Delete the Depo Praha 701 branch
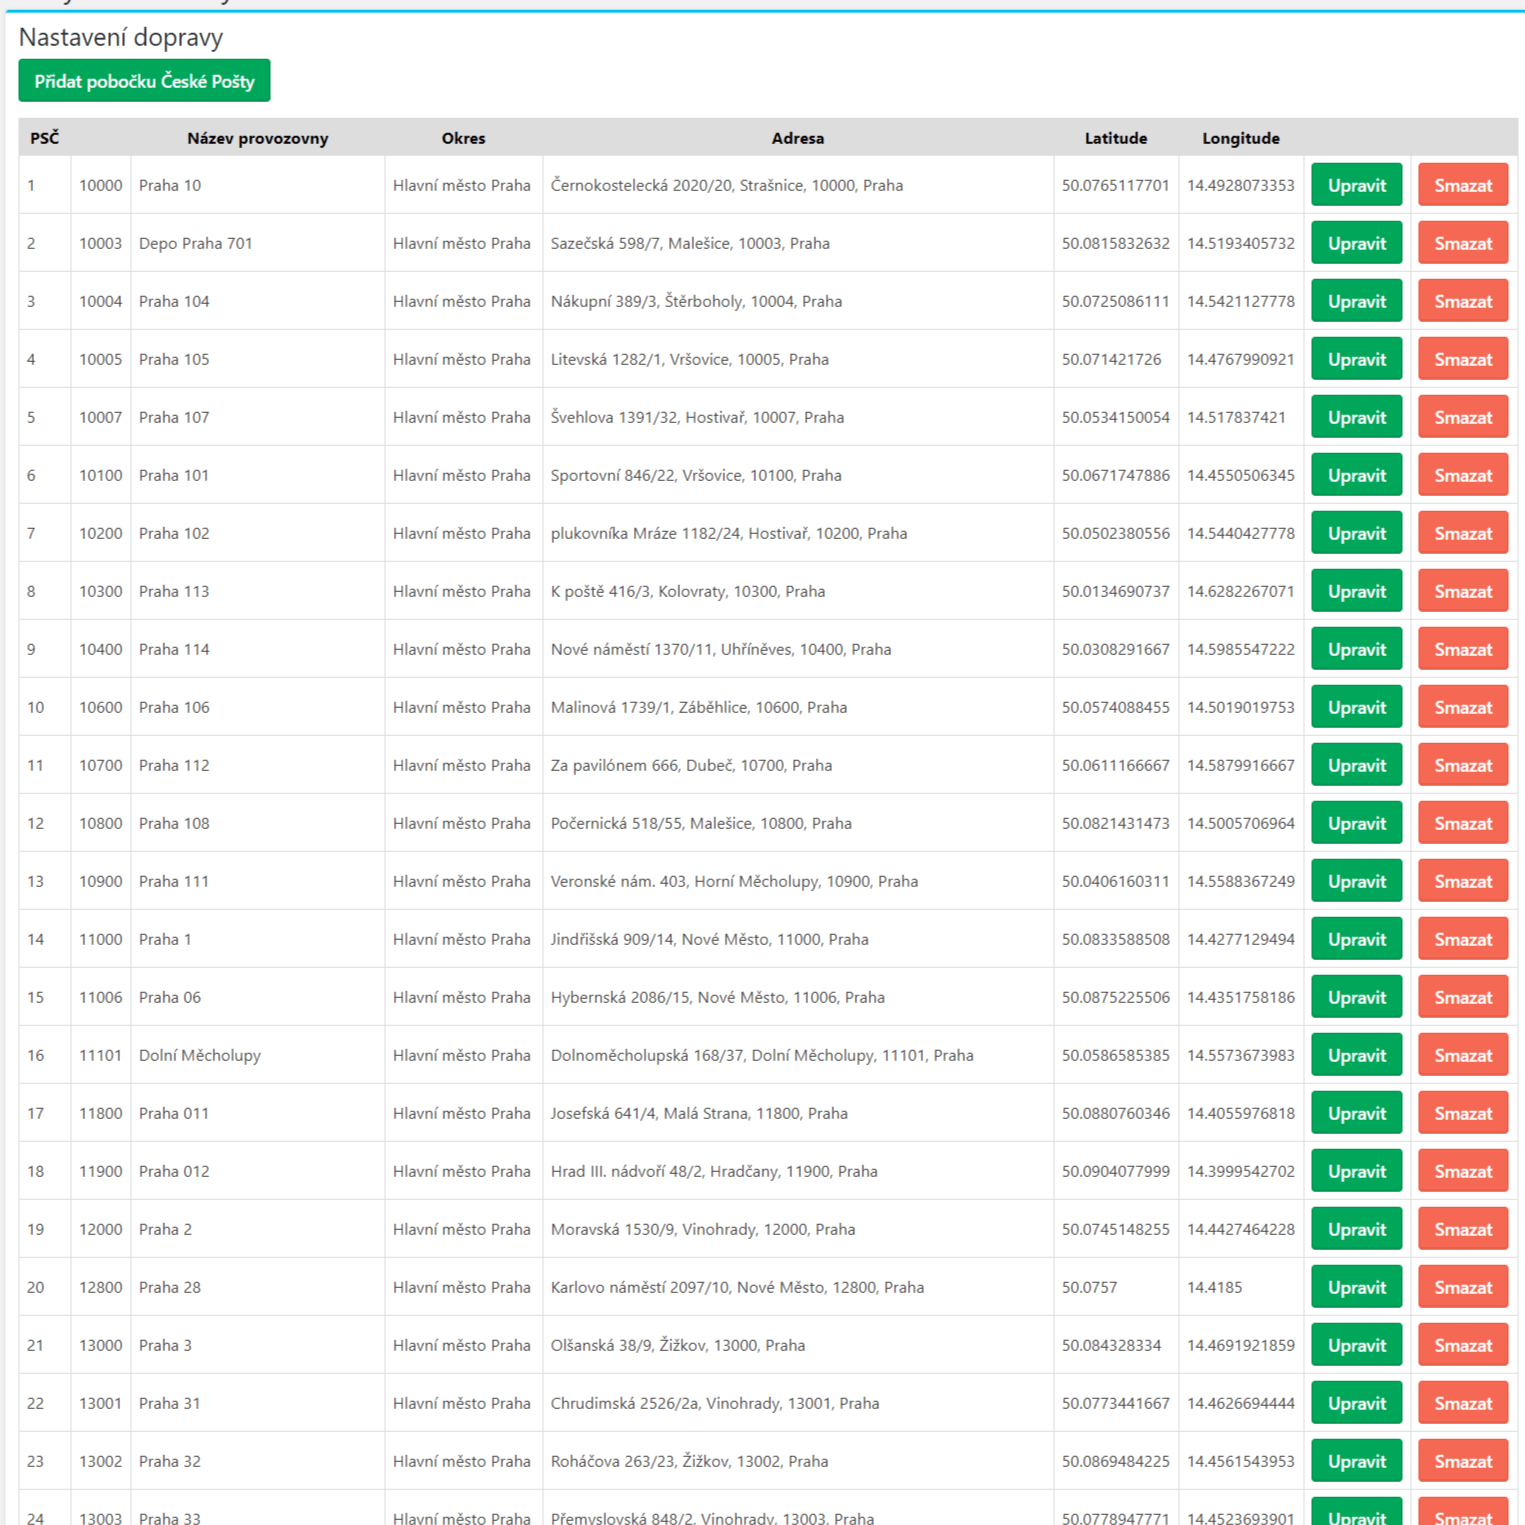 pos(1462,243)
